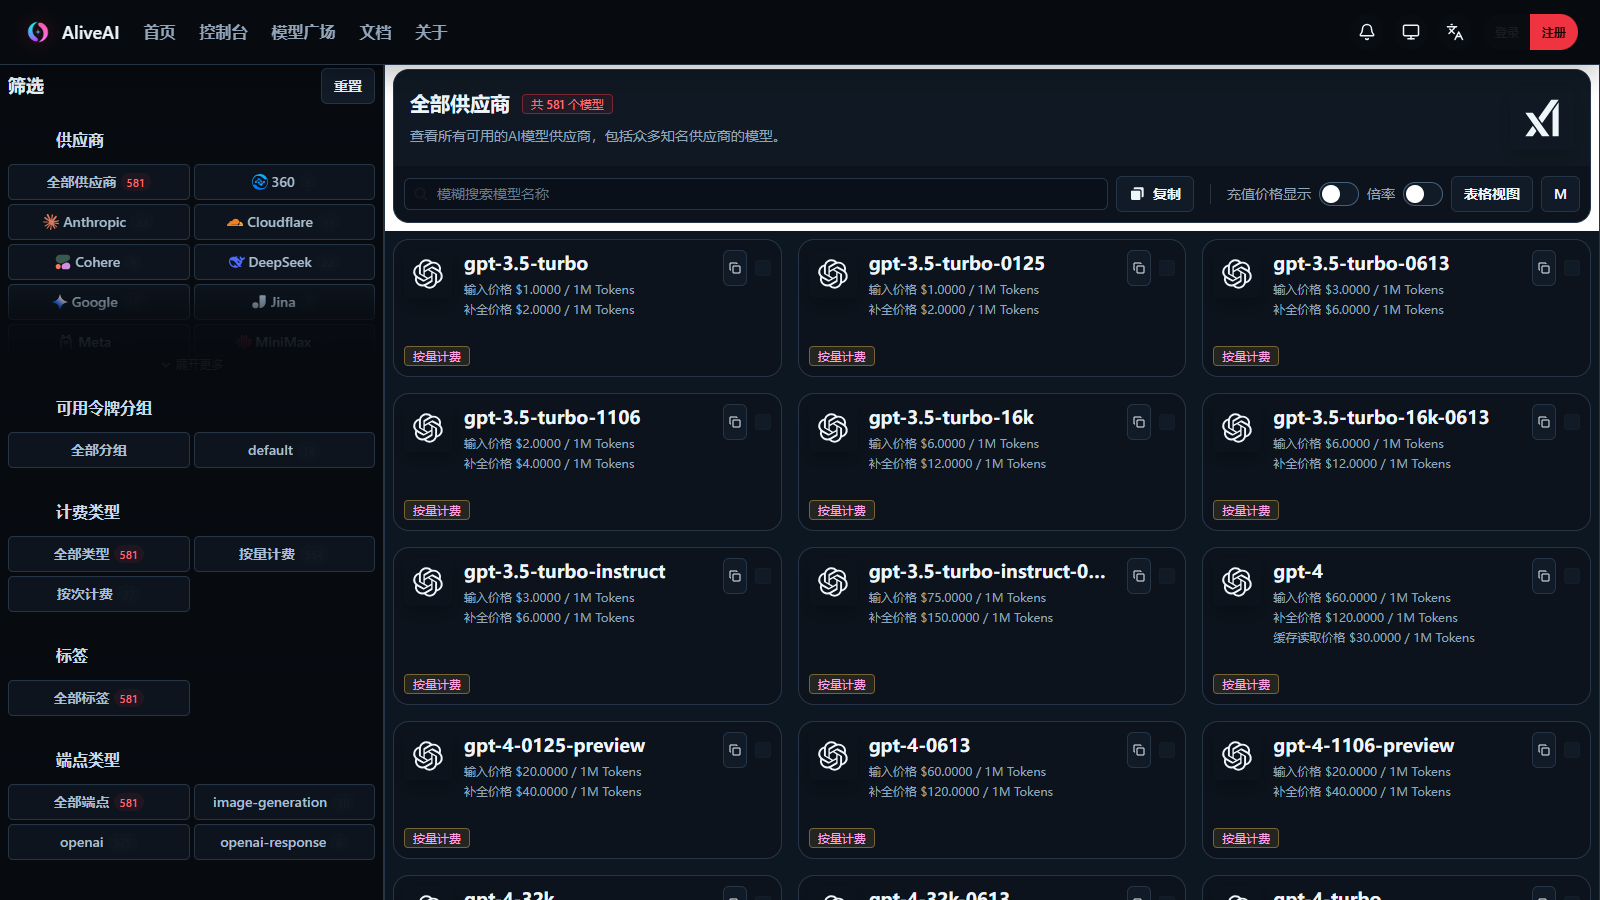Click copy icon on gpt-3.5-turbo-0613 card
1600x900 pixels.
pyautogui.click(x=1544, y=268)
